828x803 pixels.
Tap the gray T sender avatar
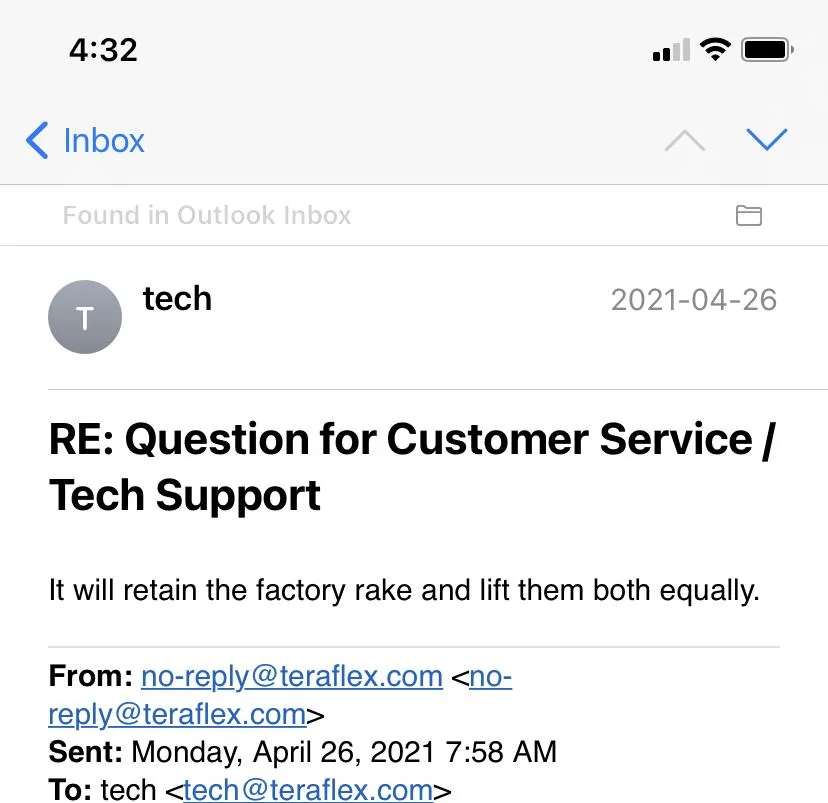tap(85, 317)
